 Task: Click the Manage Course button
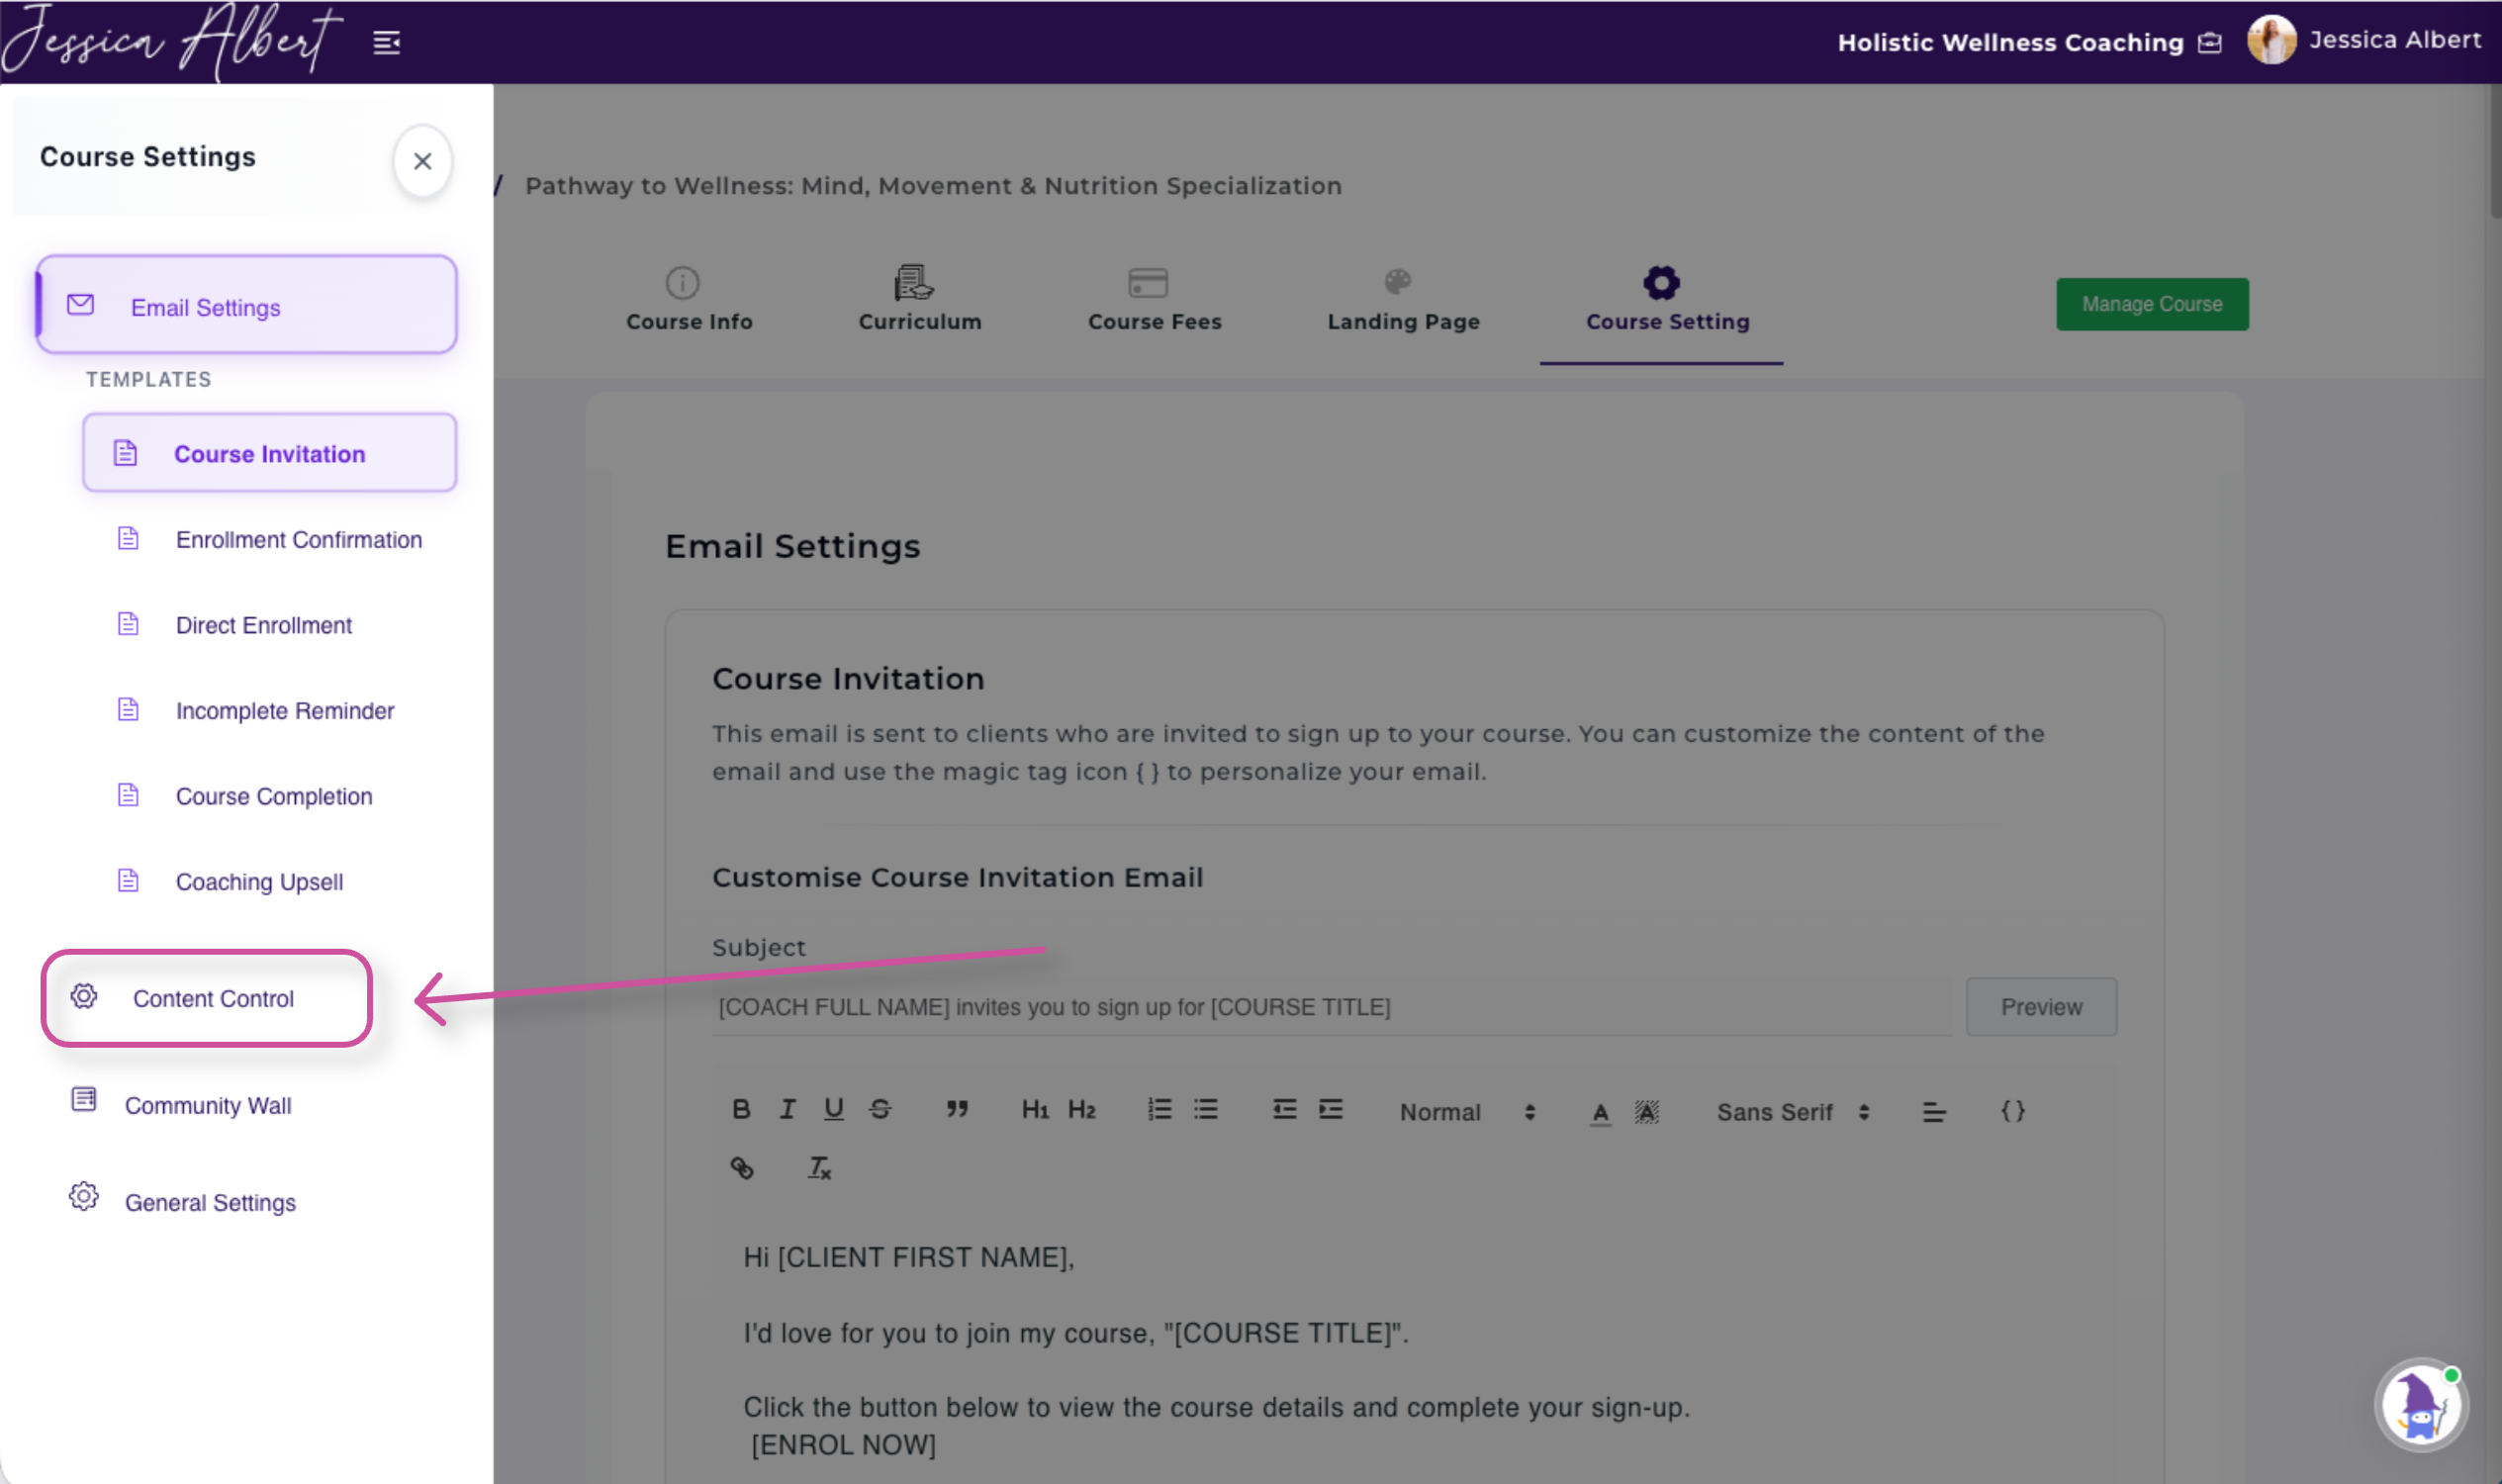(x=2151, y=304)
